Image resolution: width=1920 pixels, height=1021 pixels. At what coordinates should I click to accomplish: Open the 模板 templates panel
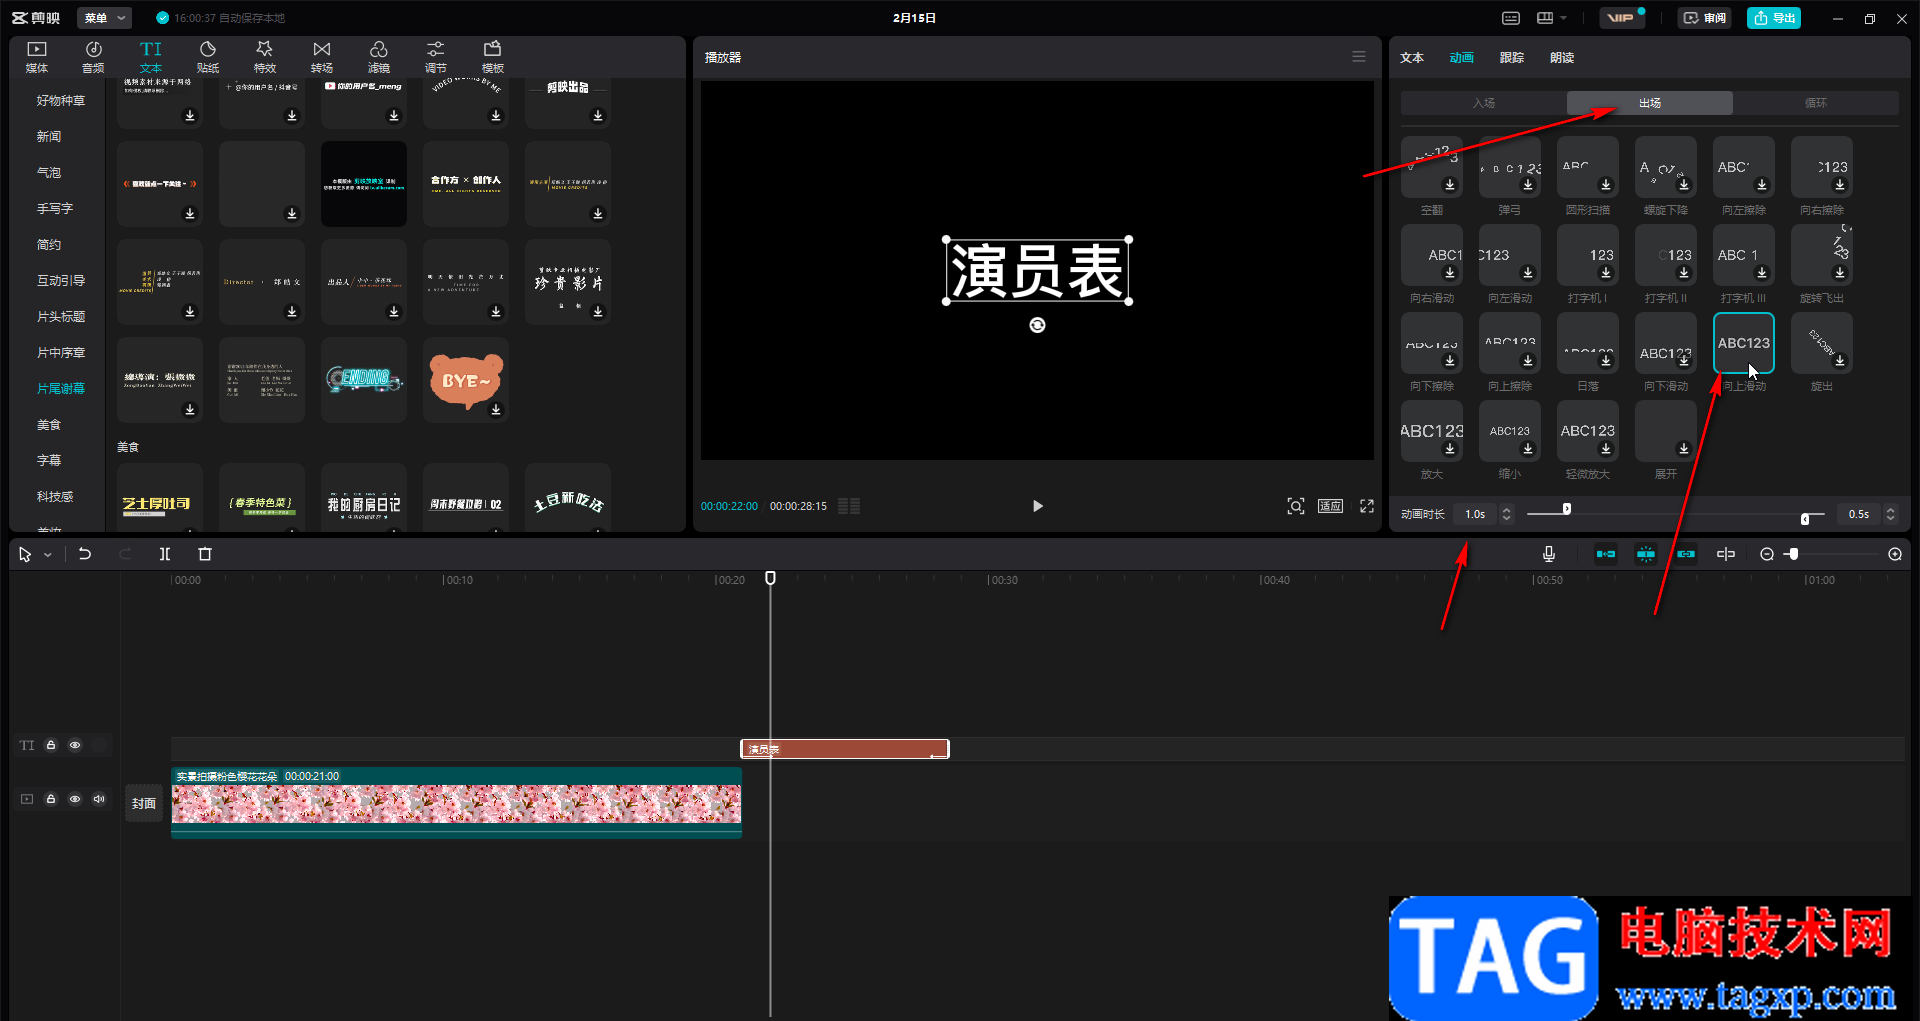[x=493, y=57]
